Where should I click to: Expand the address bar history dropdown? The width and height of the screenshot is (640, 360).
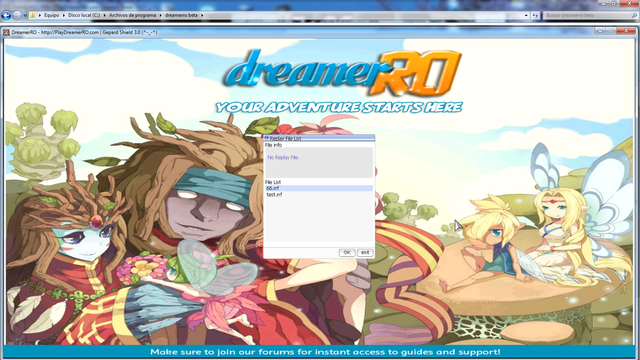[x=526, y=16]
